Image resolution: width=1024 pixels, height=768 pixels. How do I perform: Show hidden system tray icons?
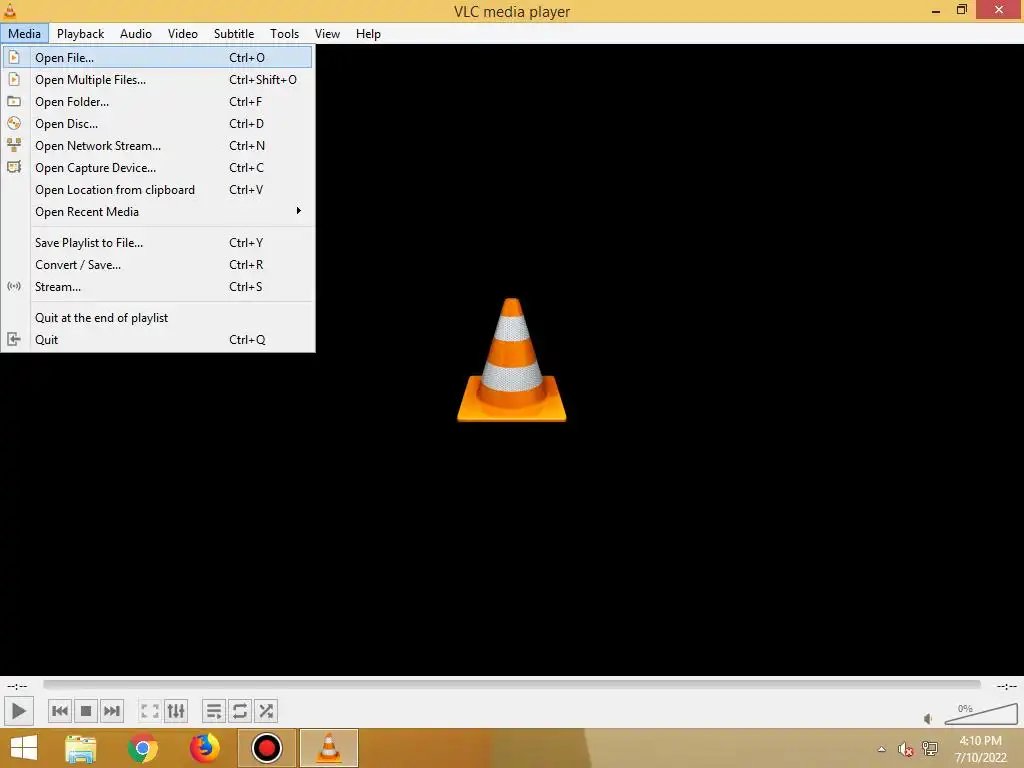[881, 749]
